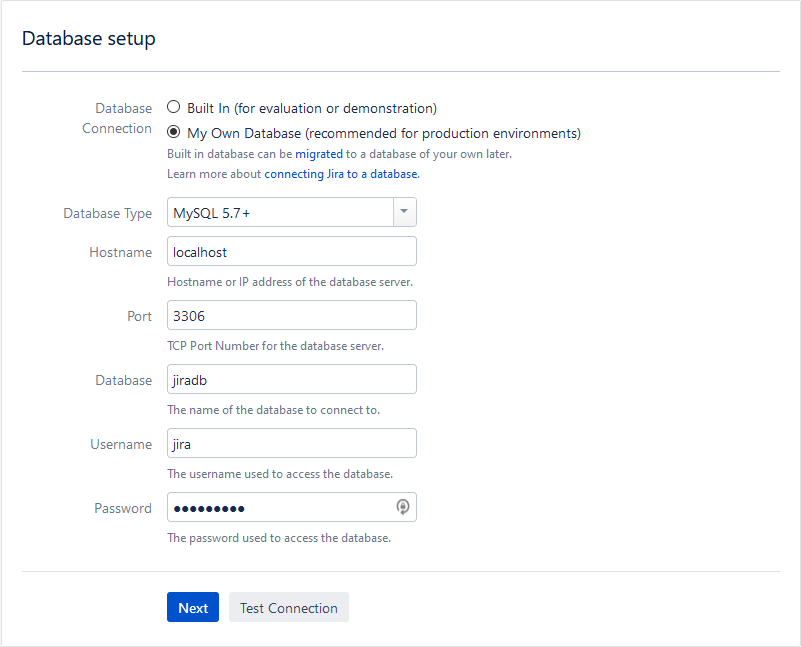801x647 pixels.
Task: Click the arrow on the Database Type combo box
Action: (x=404, y=213)
